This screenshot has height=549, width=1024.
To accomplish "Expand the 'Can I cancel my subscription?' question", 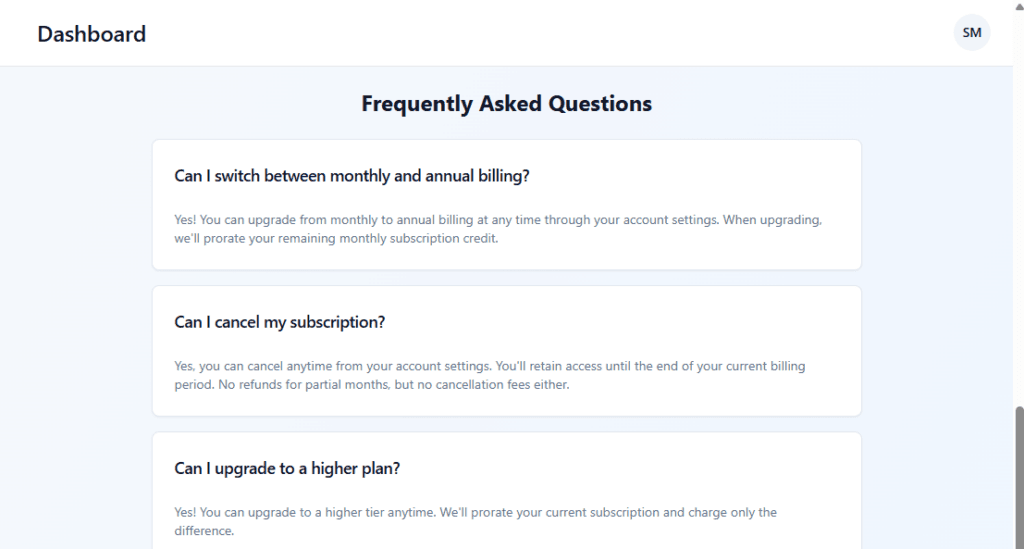I will [x=280, y=322].
